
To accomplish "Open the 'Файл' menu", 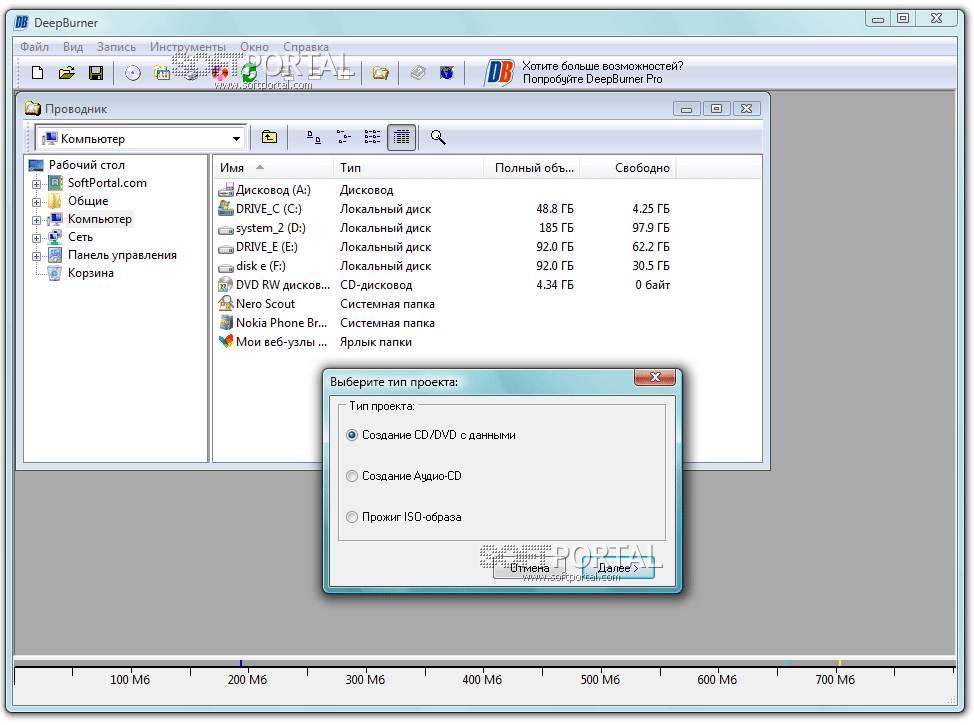I will point(34,47).
